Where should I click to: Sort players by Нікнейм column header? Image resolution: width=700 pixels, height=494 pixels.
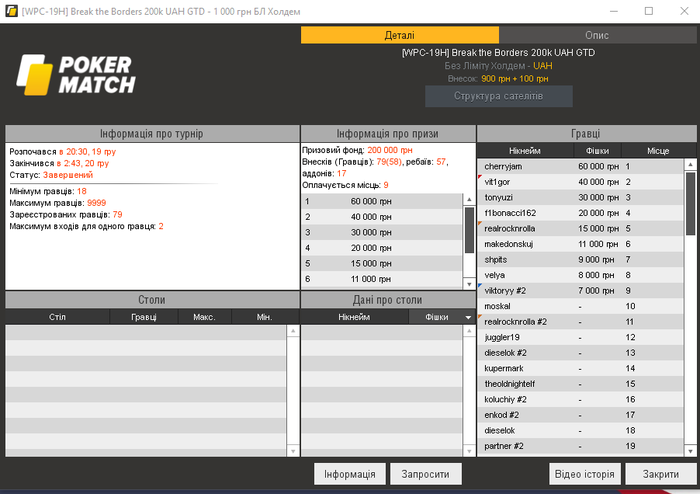coord(525,151)
